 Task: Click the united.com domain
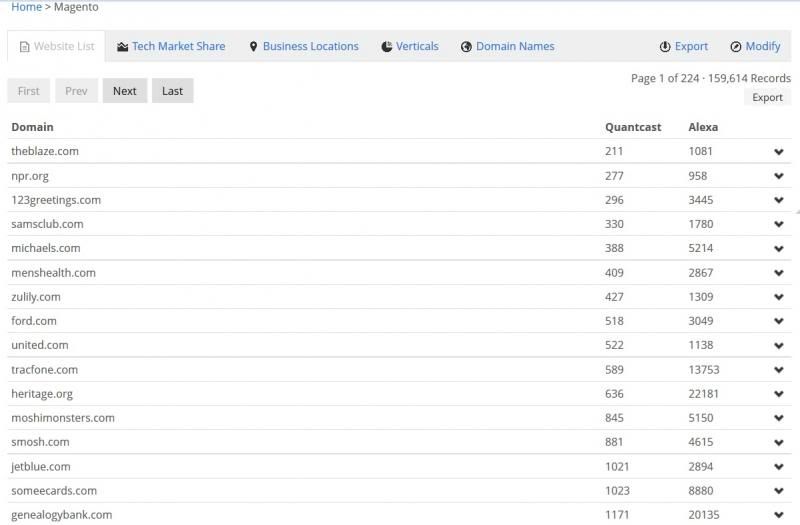(x=40, y=345)
